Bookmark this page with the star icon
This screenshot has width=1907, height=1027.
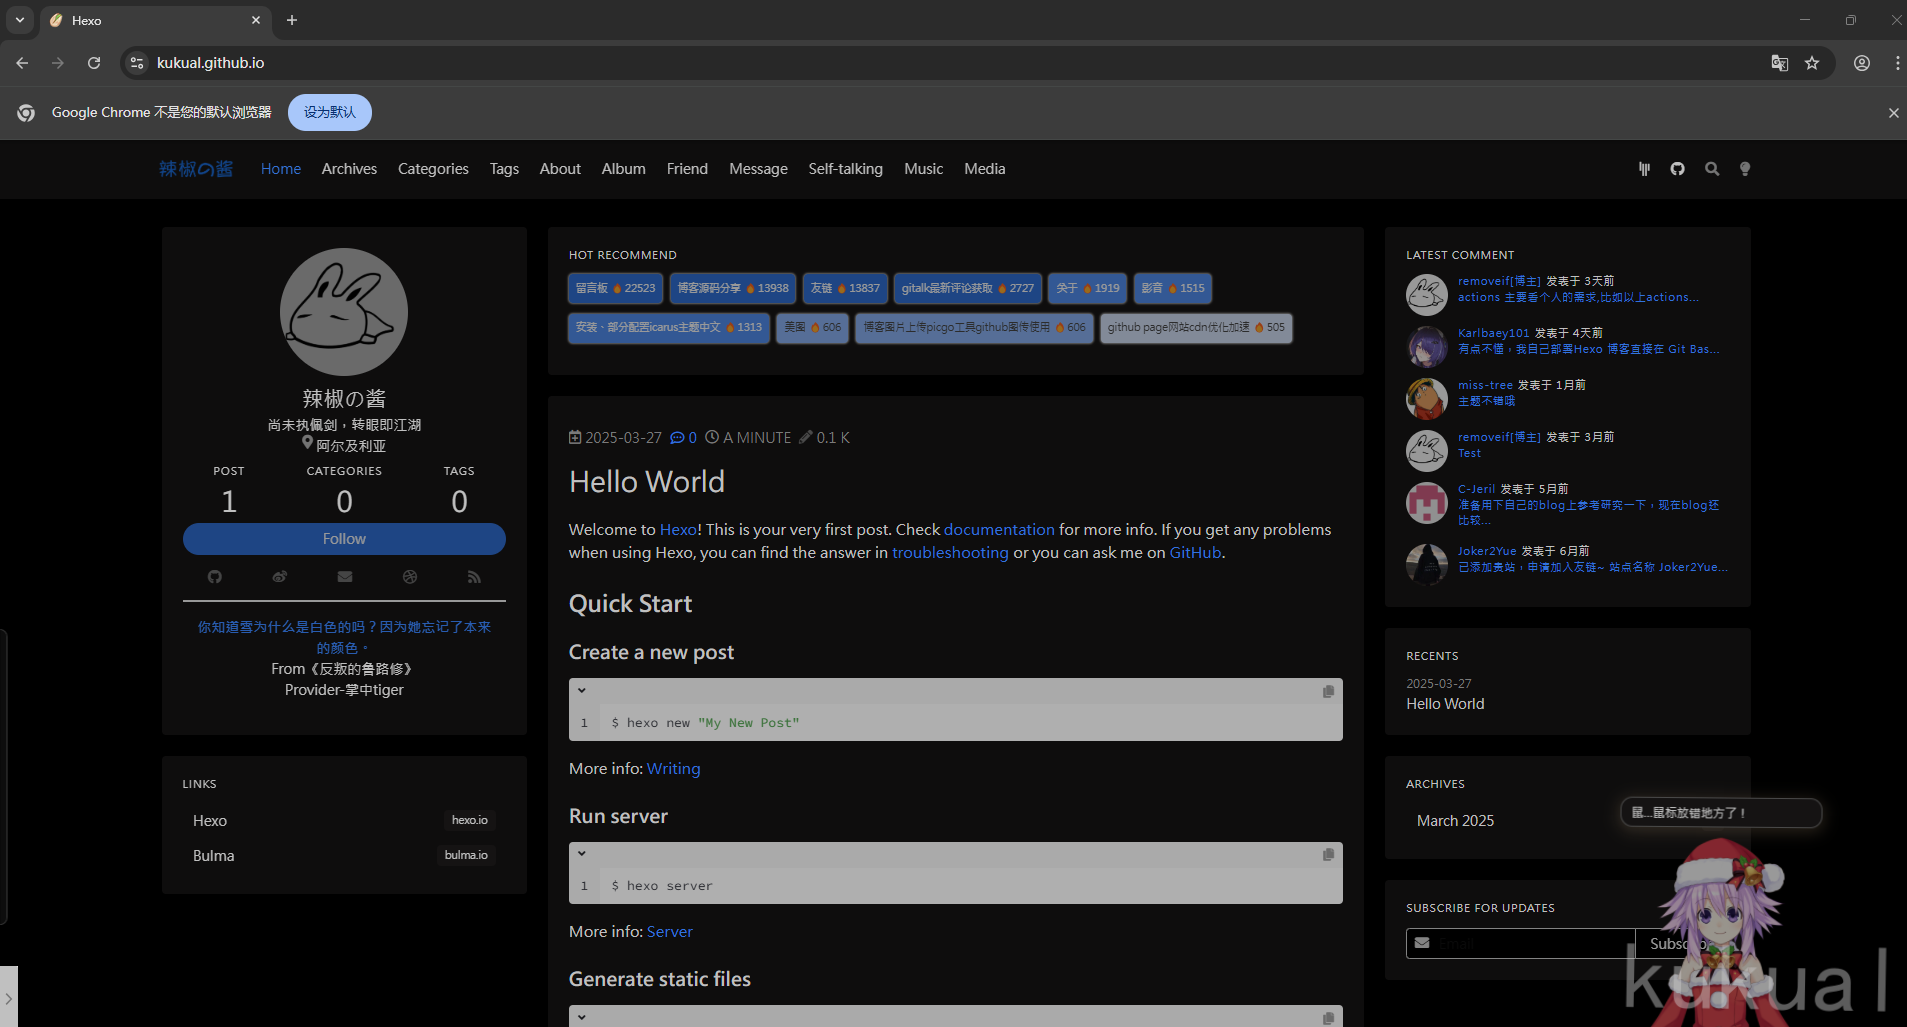click(x=1812, y=63)
